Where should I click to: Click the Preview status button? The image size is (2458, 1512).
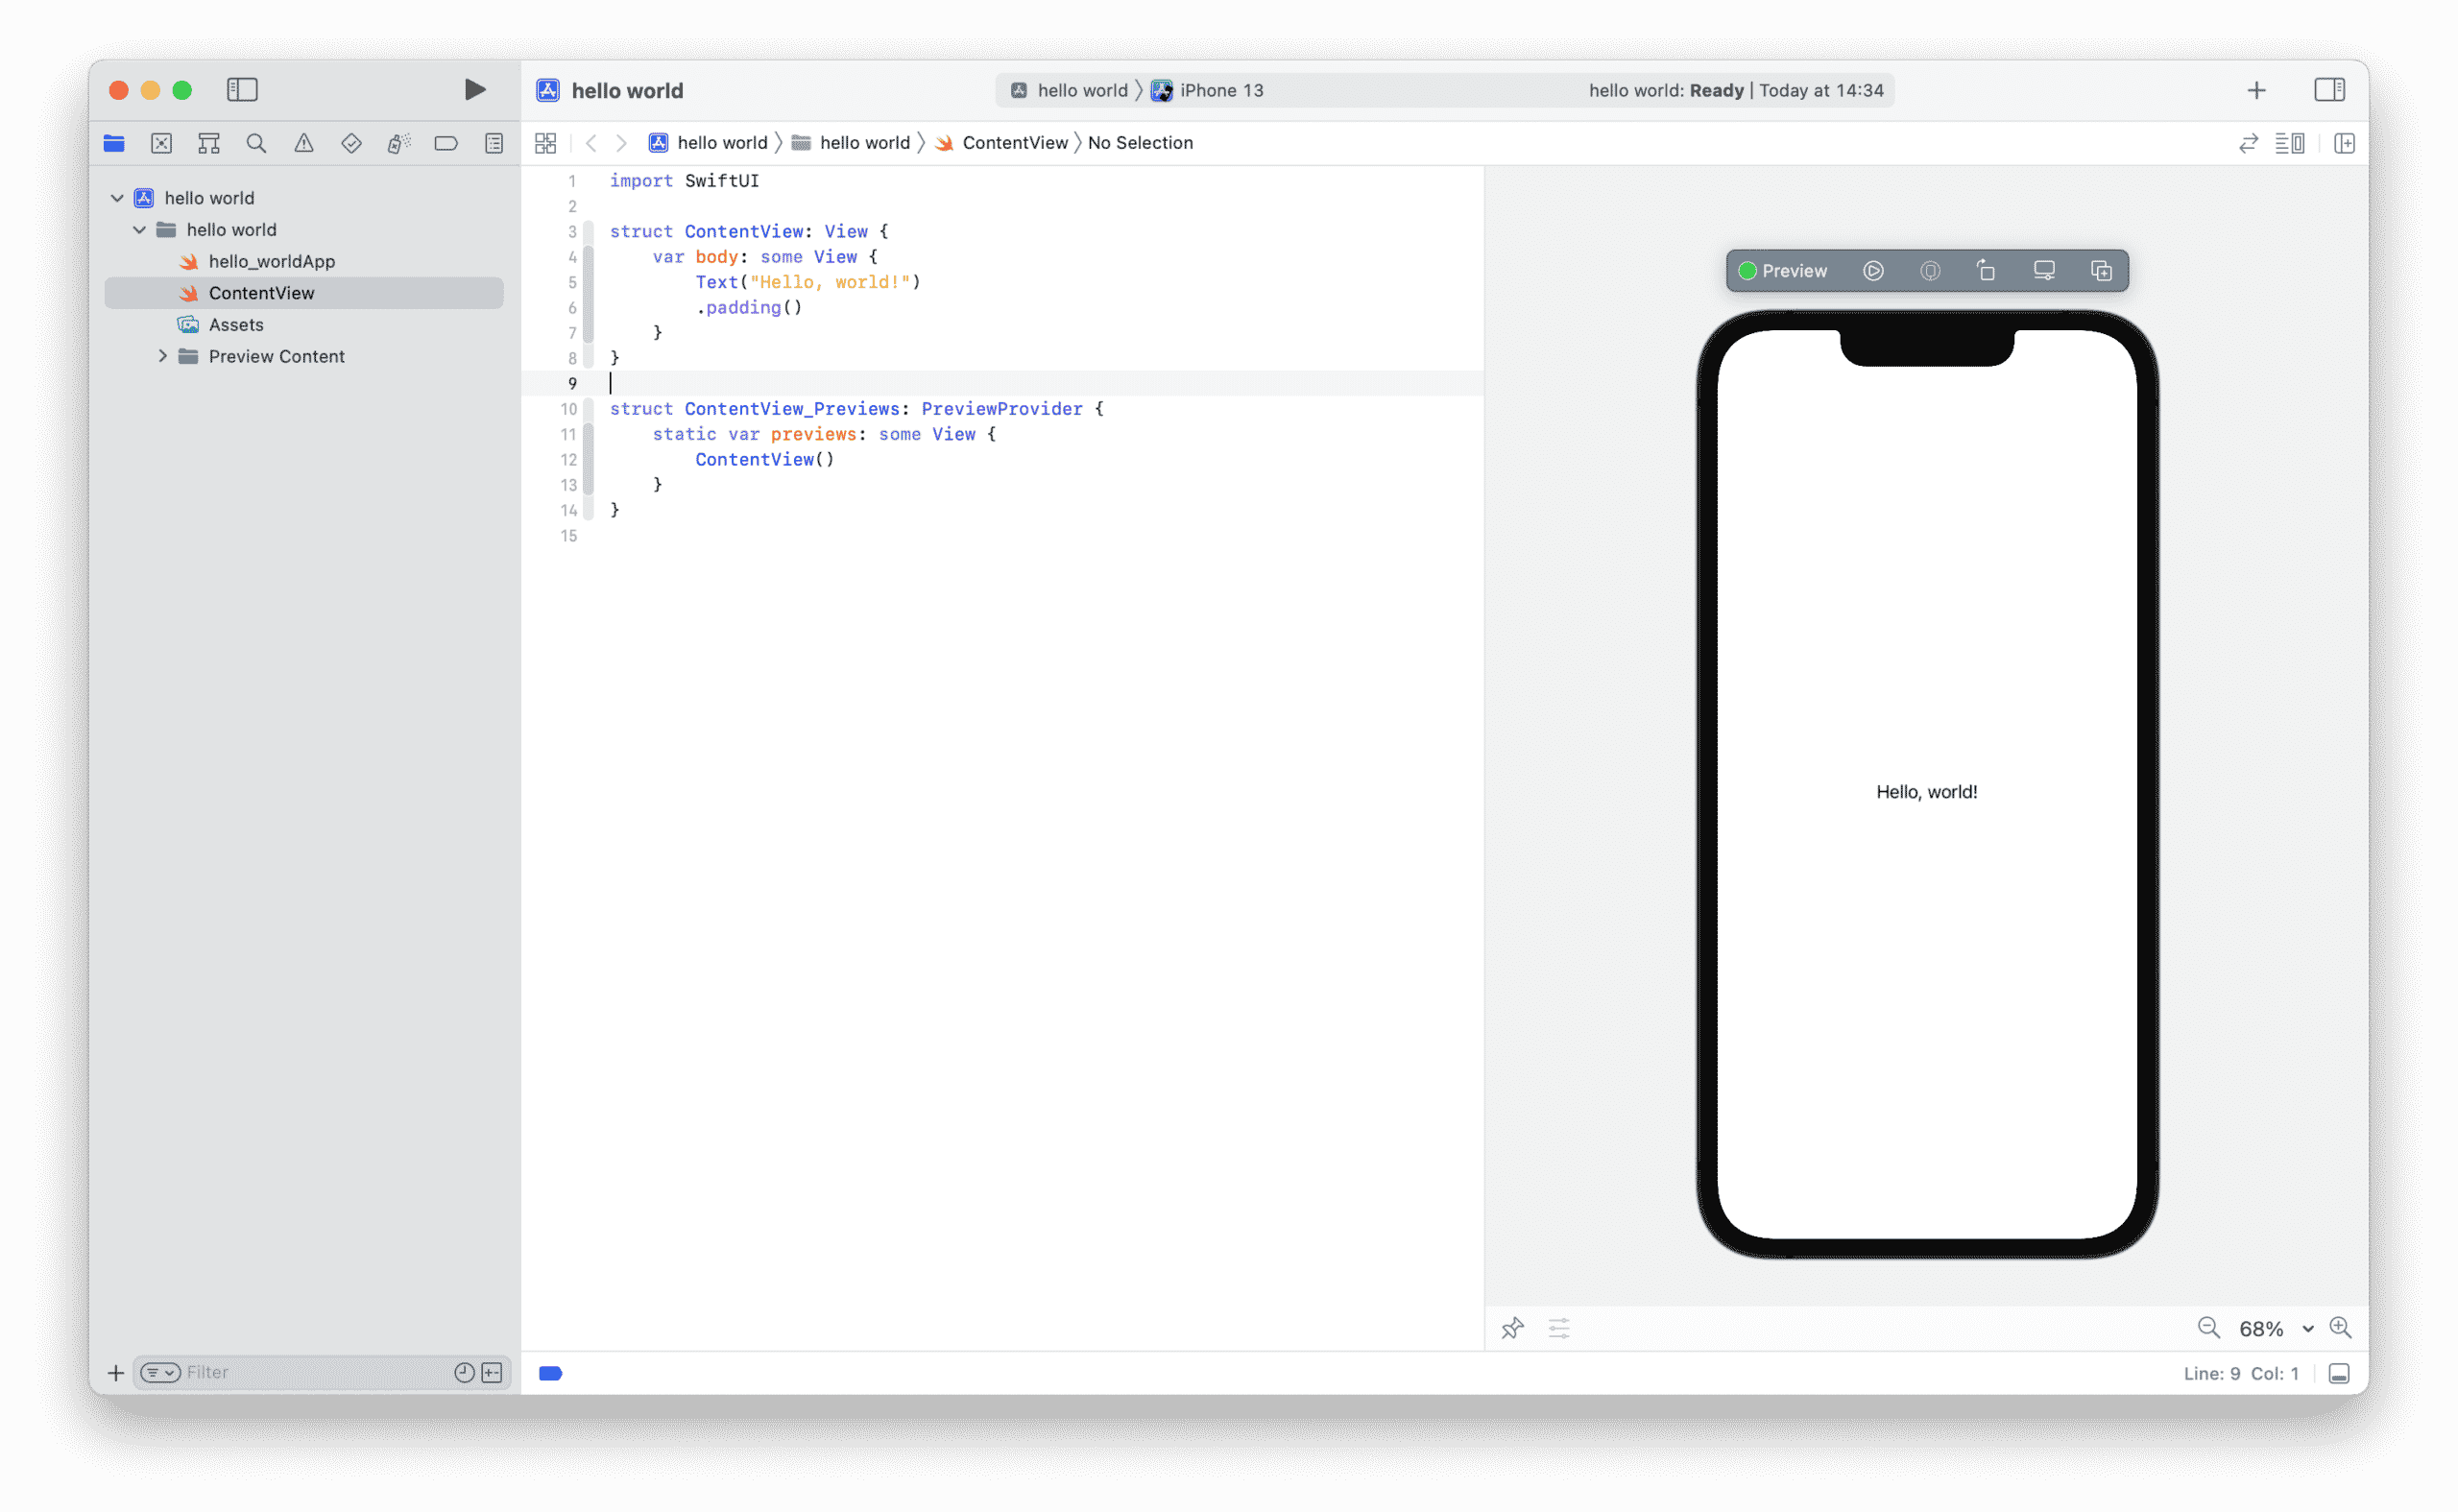point(1782,271)
